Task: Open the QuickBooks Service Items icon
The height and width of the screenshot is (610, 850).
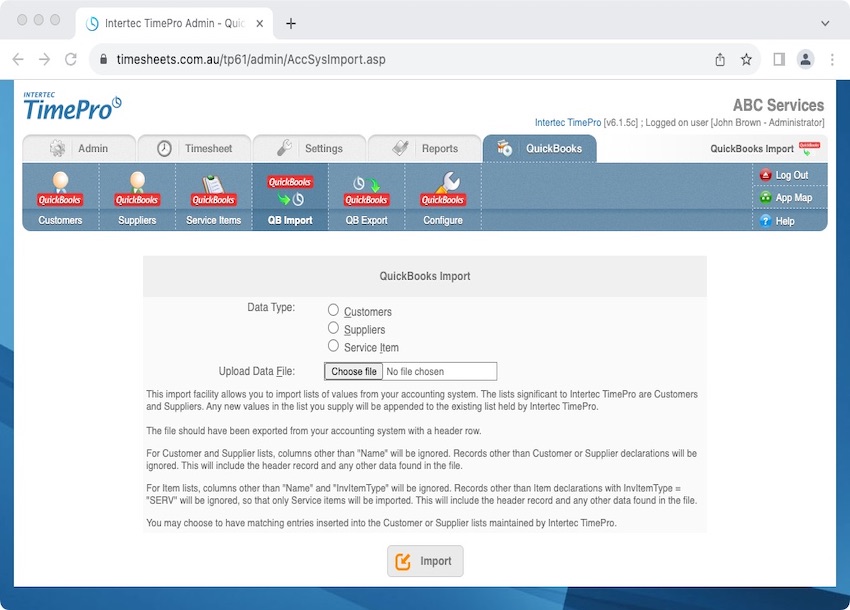Action: coord(214,190)
